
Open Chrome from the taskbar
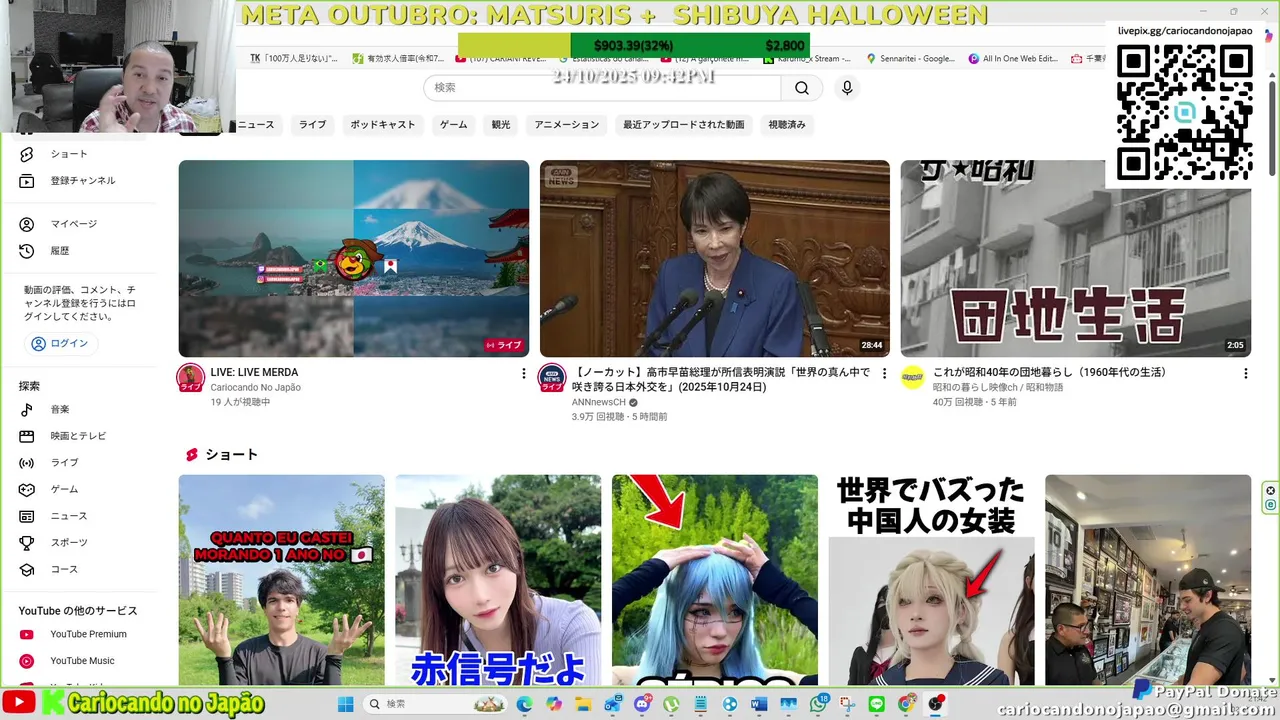(x=906, y=704)
